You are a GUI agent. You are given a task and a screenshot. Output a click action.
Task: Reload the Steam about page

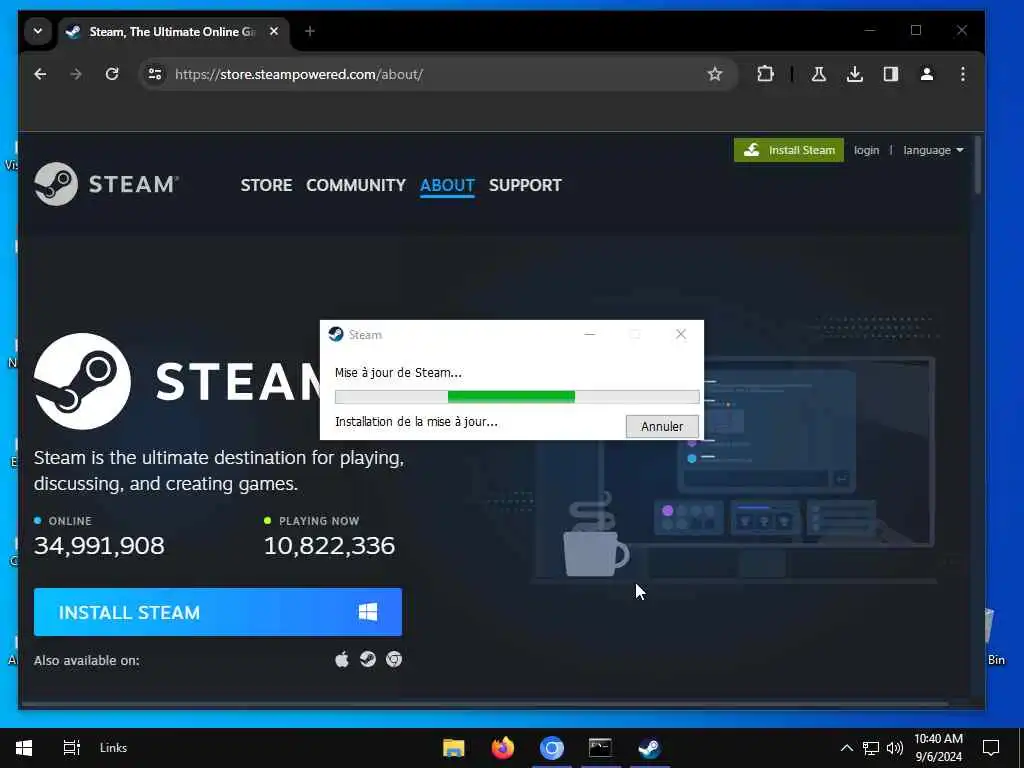coord(112,74)
